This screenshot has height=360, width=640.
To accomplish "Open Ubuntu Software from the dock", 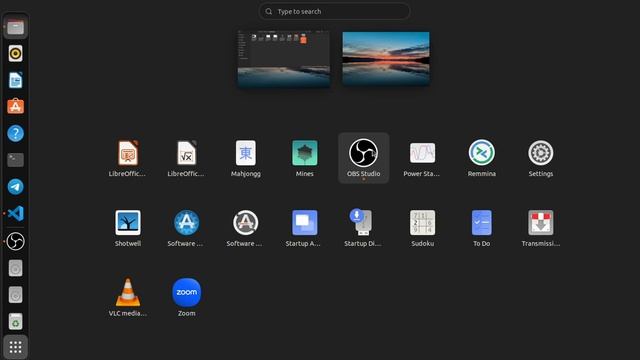I will [16, 107].
